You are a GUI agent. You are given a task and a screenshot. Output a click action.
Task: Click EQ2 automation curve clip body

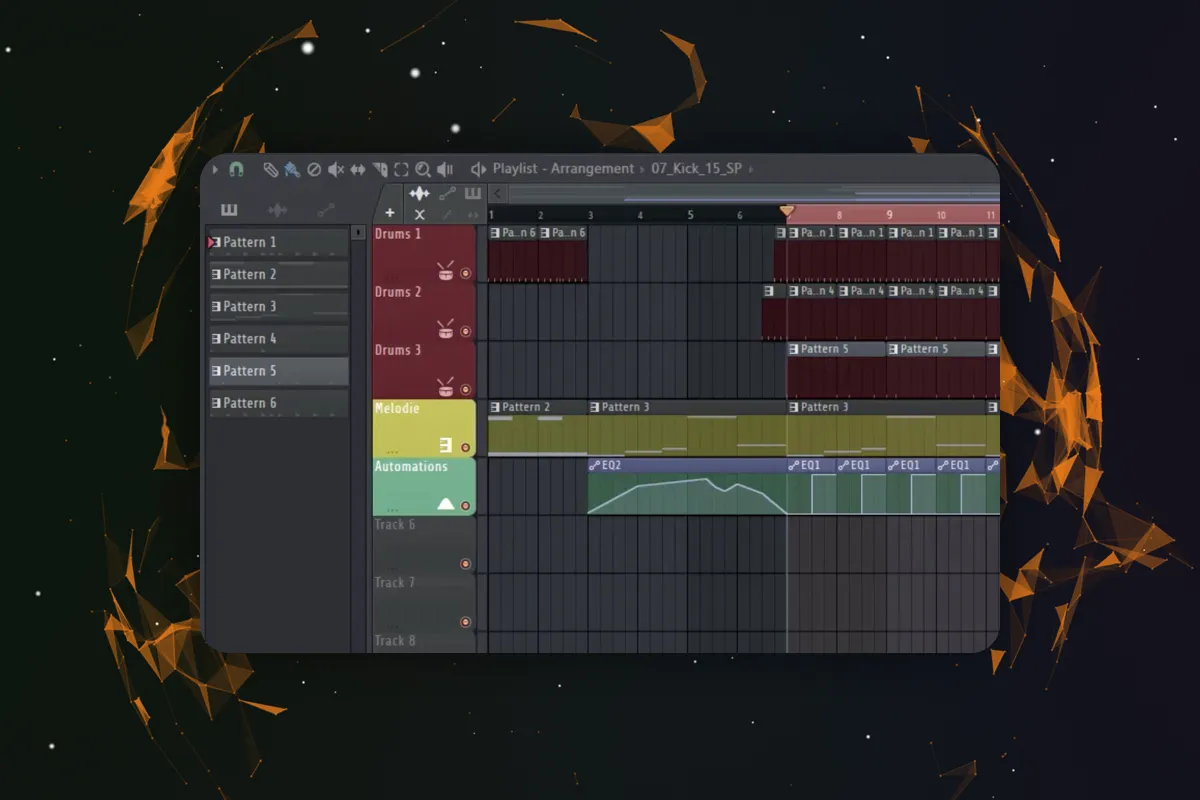tap(687, 494)
